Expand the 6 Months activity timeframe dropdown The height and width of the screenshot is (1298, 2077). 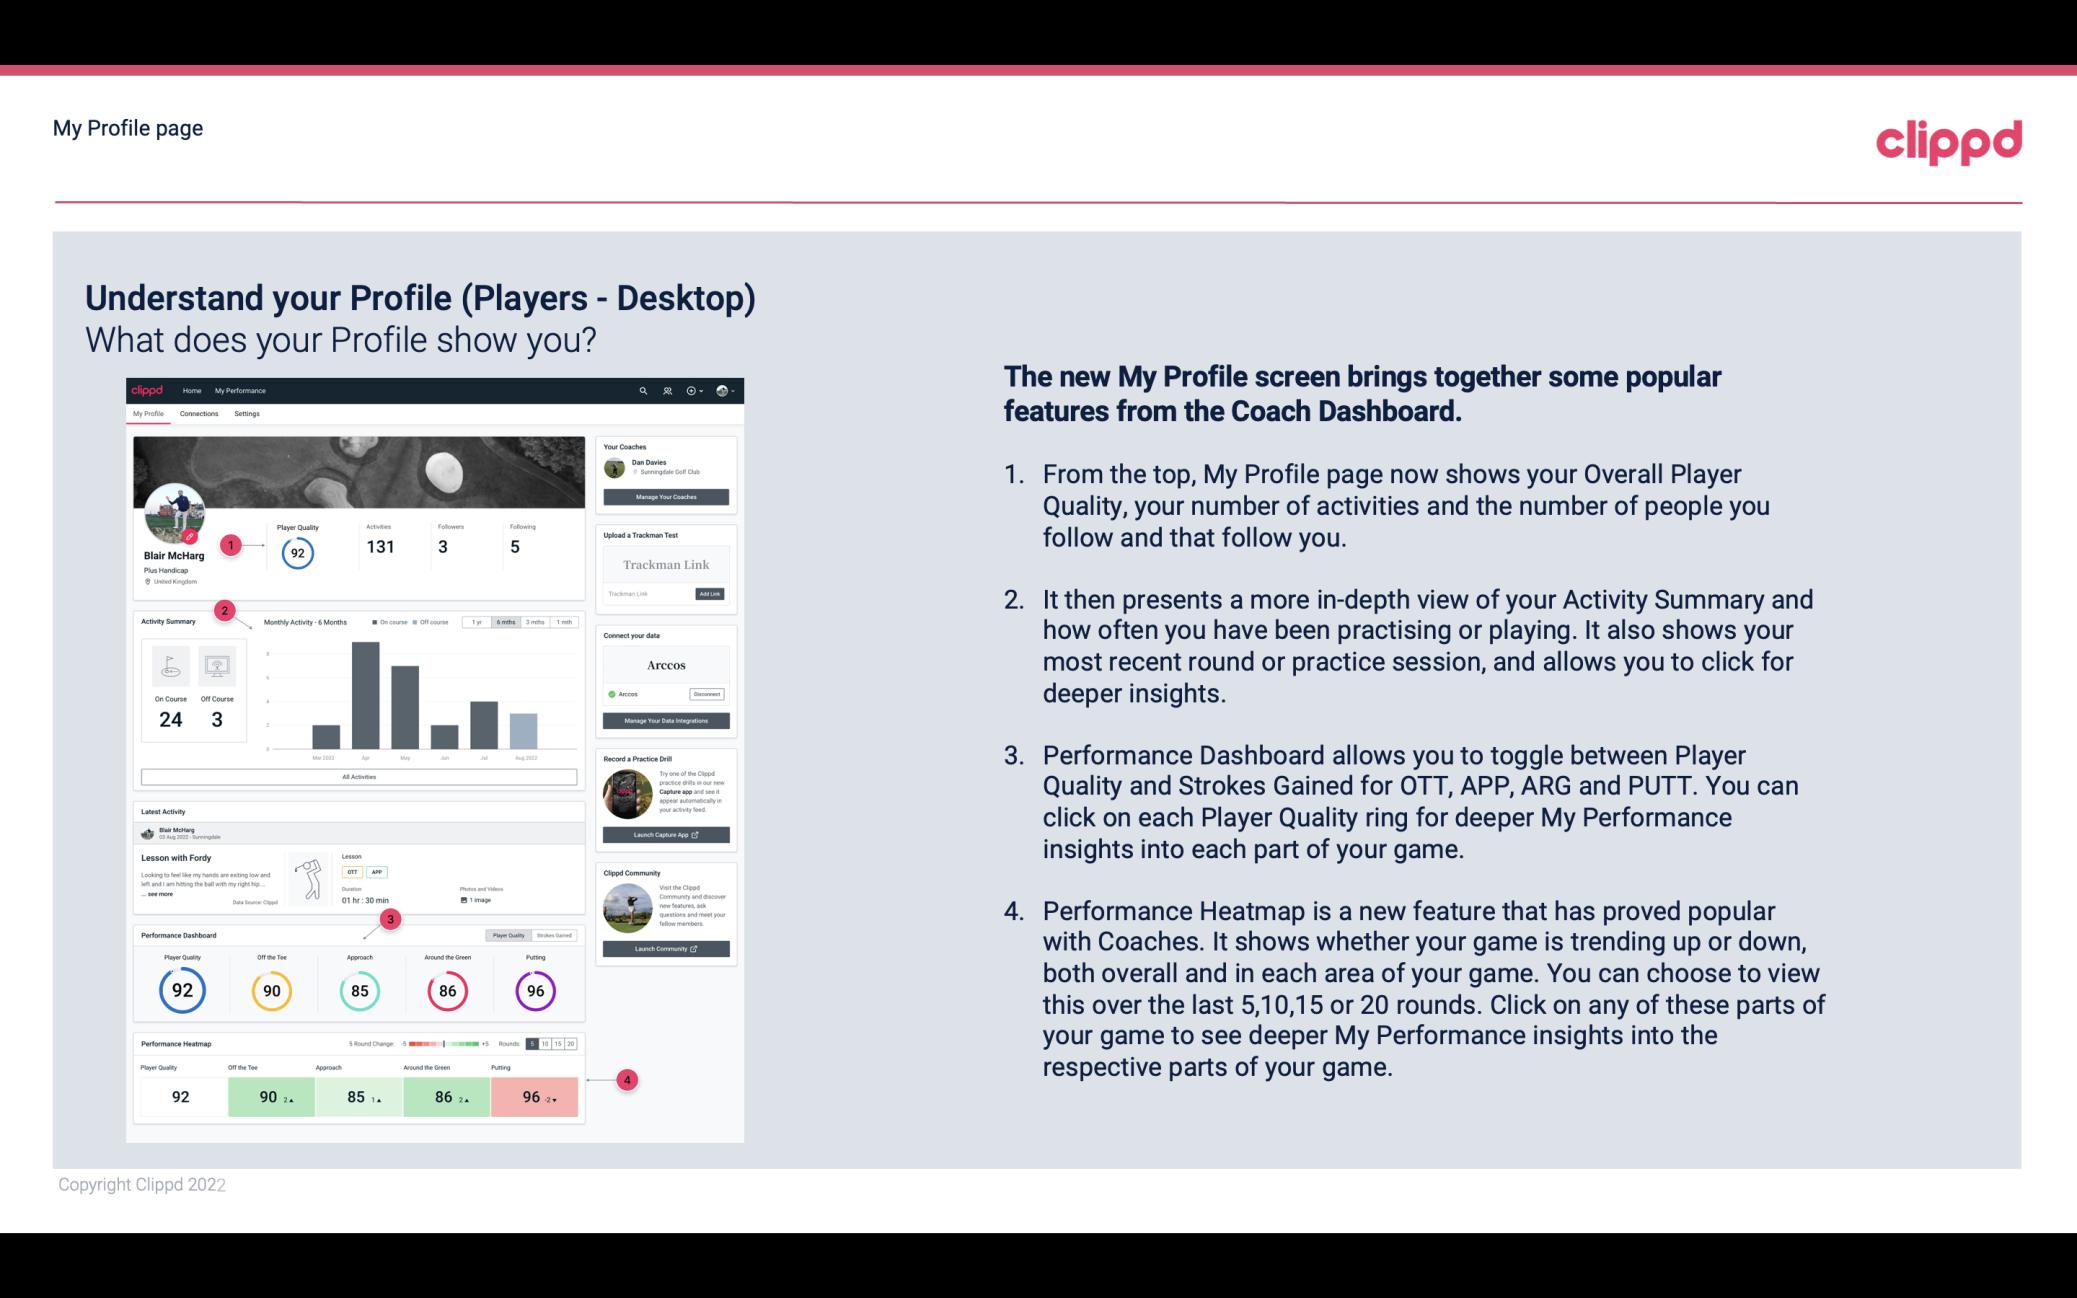(x=508, y=624)
